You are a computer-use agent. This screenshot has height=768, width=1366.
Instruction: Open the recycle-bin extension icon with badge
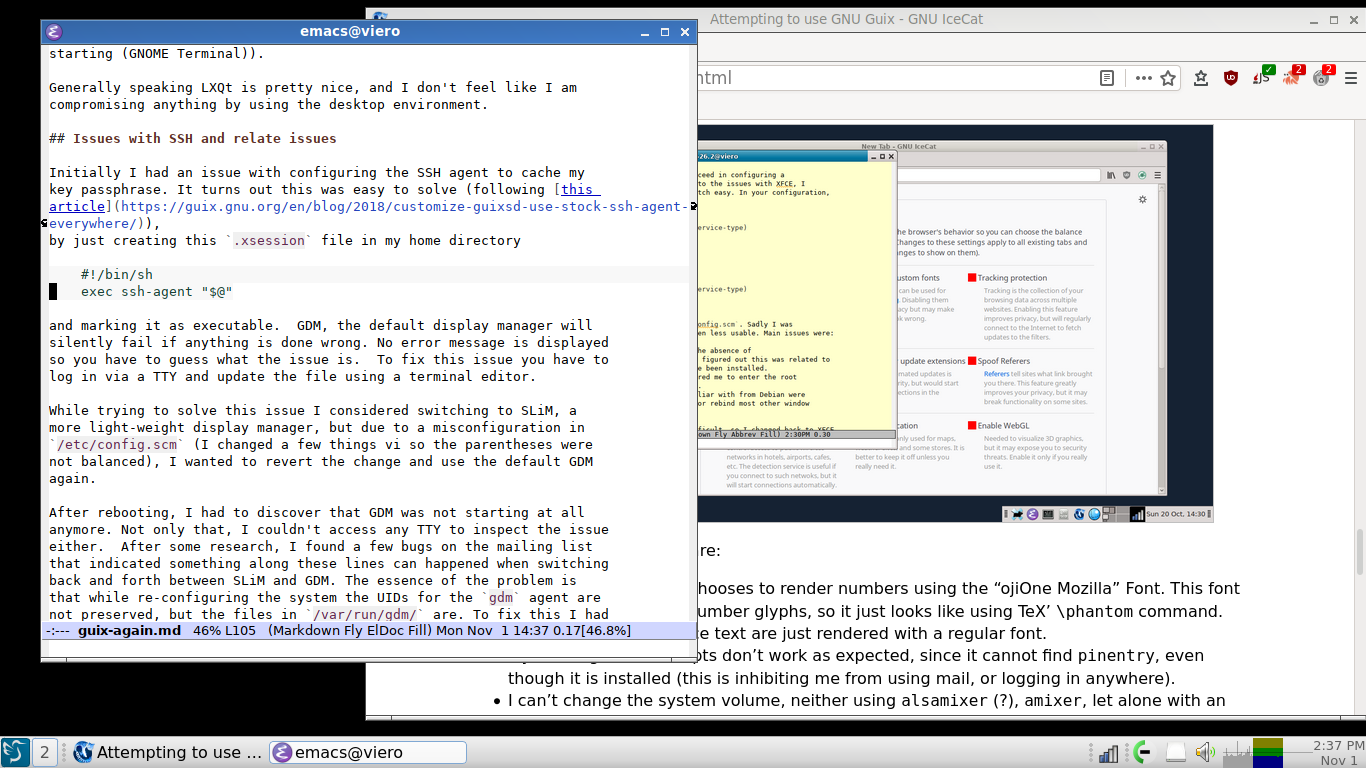tap(1323, 76)
